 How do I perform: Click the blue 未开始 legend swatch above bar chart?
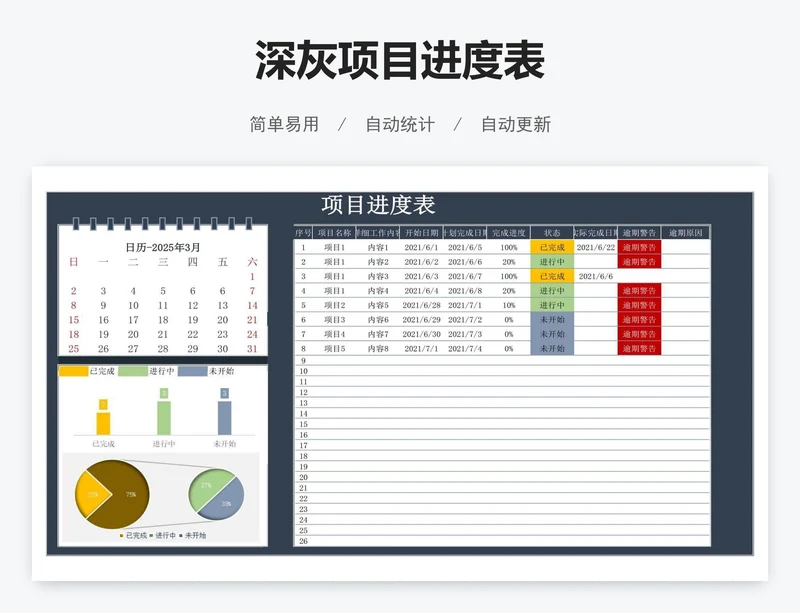pos(193,371)
